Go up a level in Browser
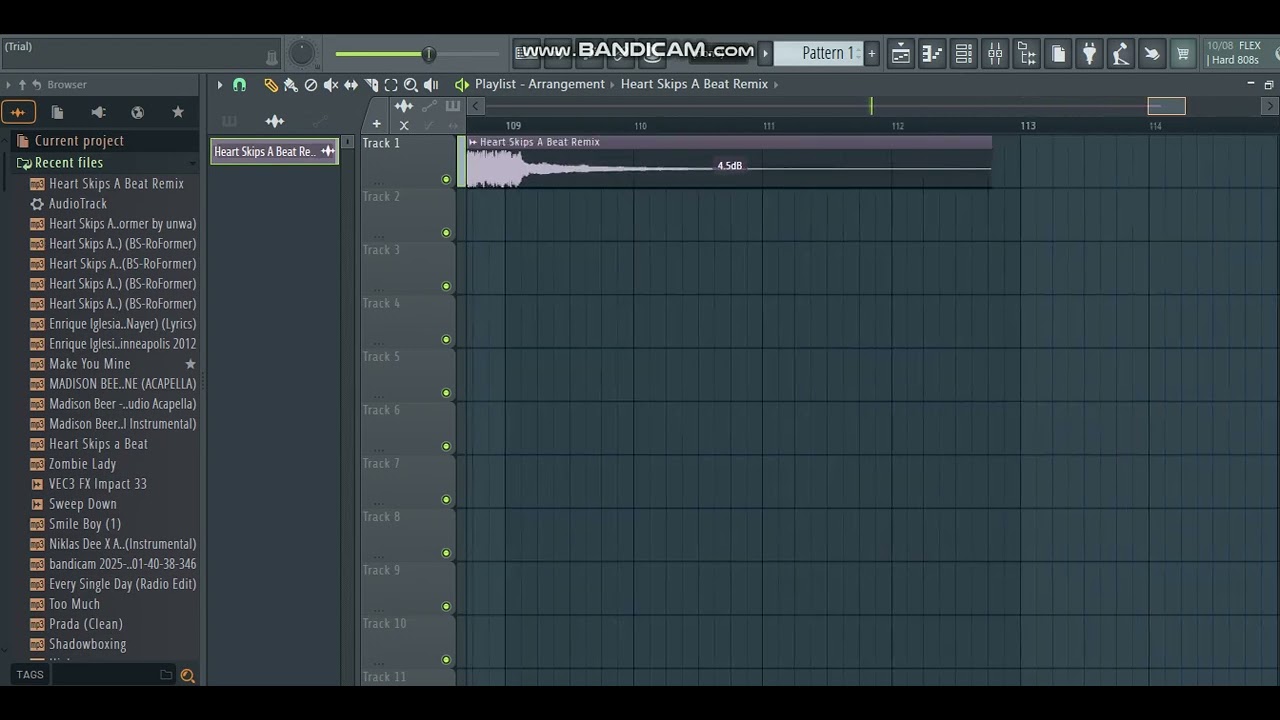 coord(21,85)
